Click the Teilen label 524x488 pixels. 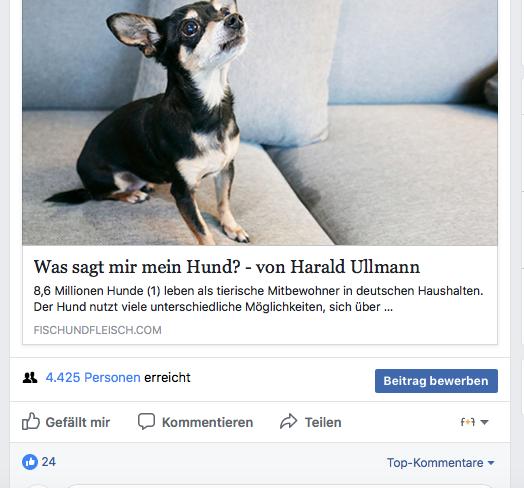tap(323, 422)
